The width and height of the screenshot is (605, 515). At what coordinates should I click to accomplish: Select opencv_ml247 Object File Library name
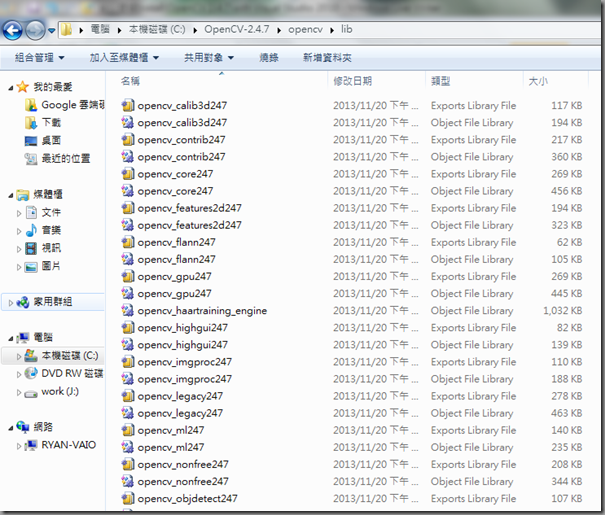pyautogui.click(x=171, y=447)
